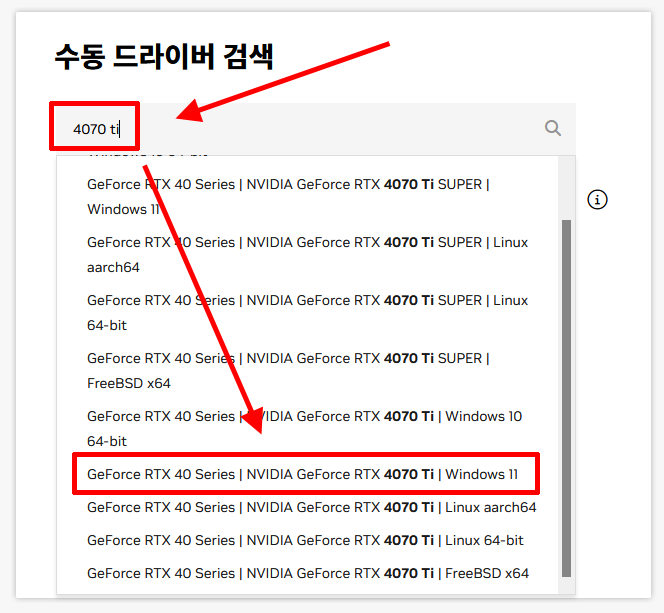664x613 pixels.
Task: Choose RTX 4070 Ti FreeBSD x64 entry
Action: click(x=307, y=573)
